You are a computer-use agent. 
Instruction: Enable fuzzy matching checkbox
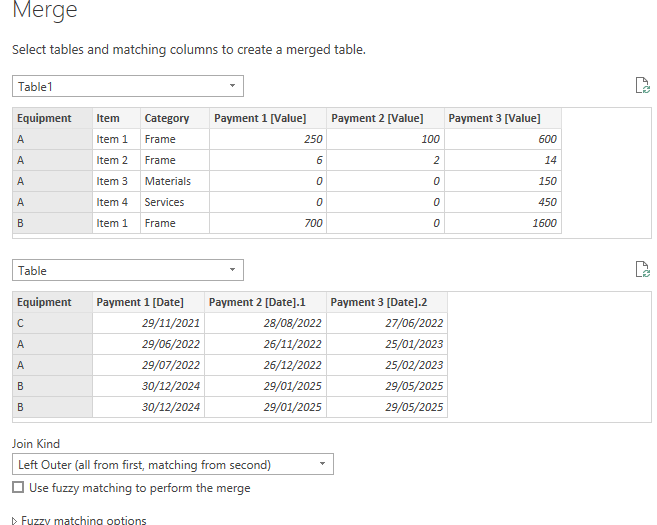18,487
